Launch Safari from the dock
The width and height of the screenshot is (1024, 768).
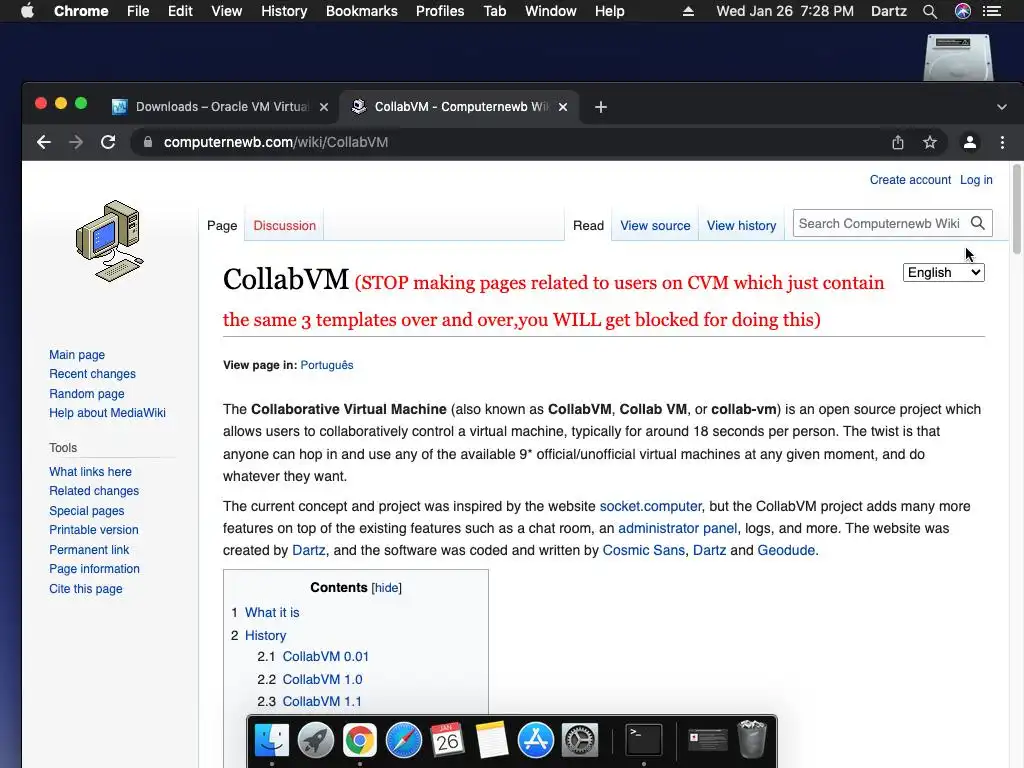click(404, 740)
